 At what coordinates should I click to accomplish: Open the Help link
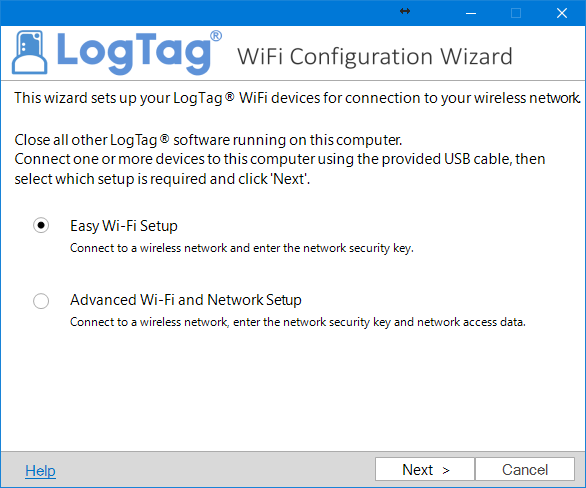pos(40,471)
